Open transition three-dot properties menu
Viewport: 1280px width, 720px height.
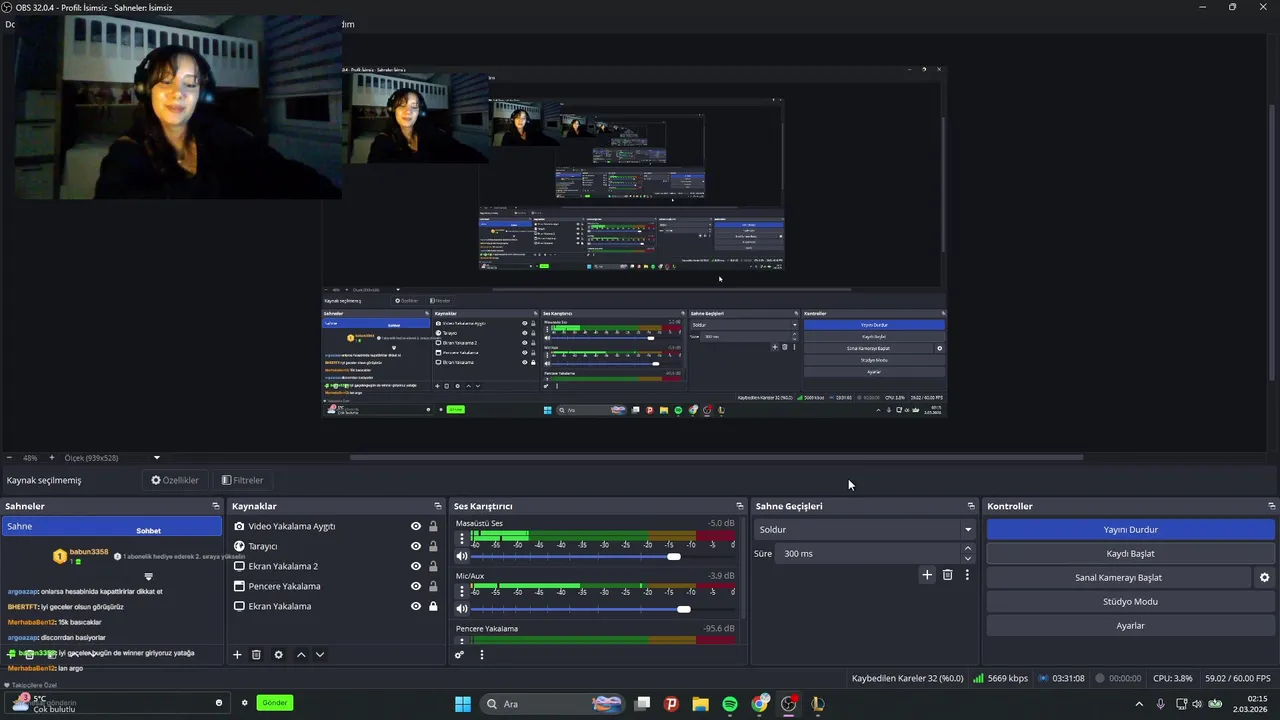point(967,575)
